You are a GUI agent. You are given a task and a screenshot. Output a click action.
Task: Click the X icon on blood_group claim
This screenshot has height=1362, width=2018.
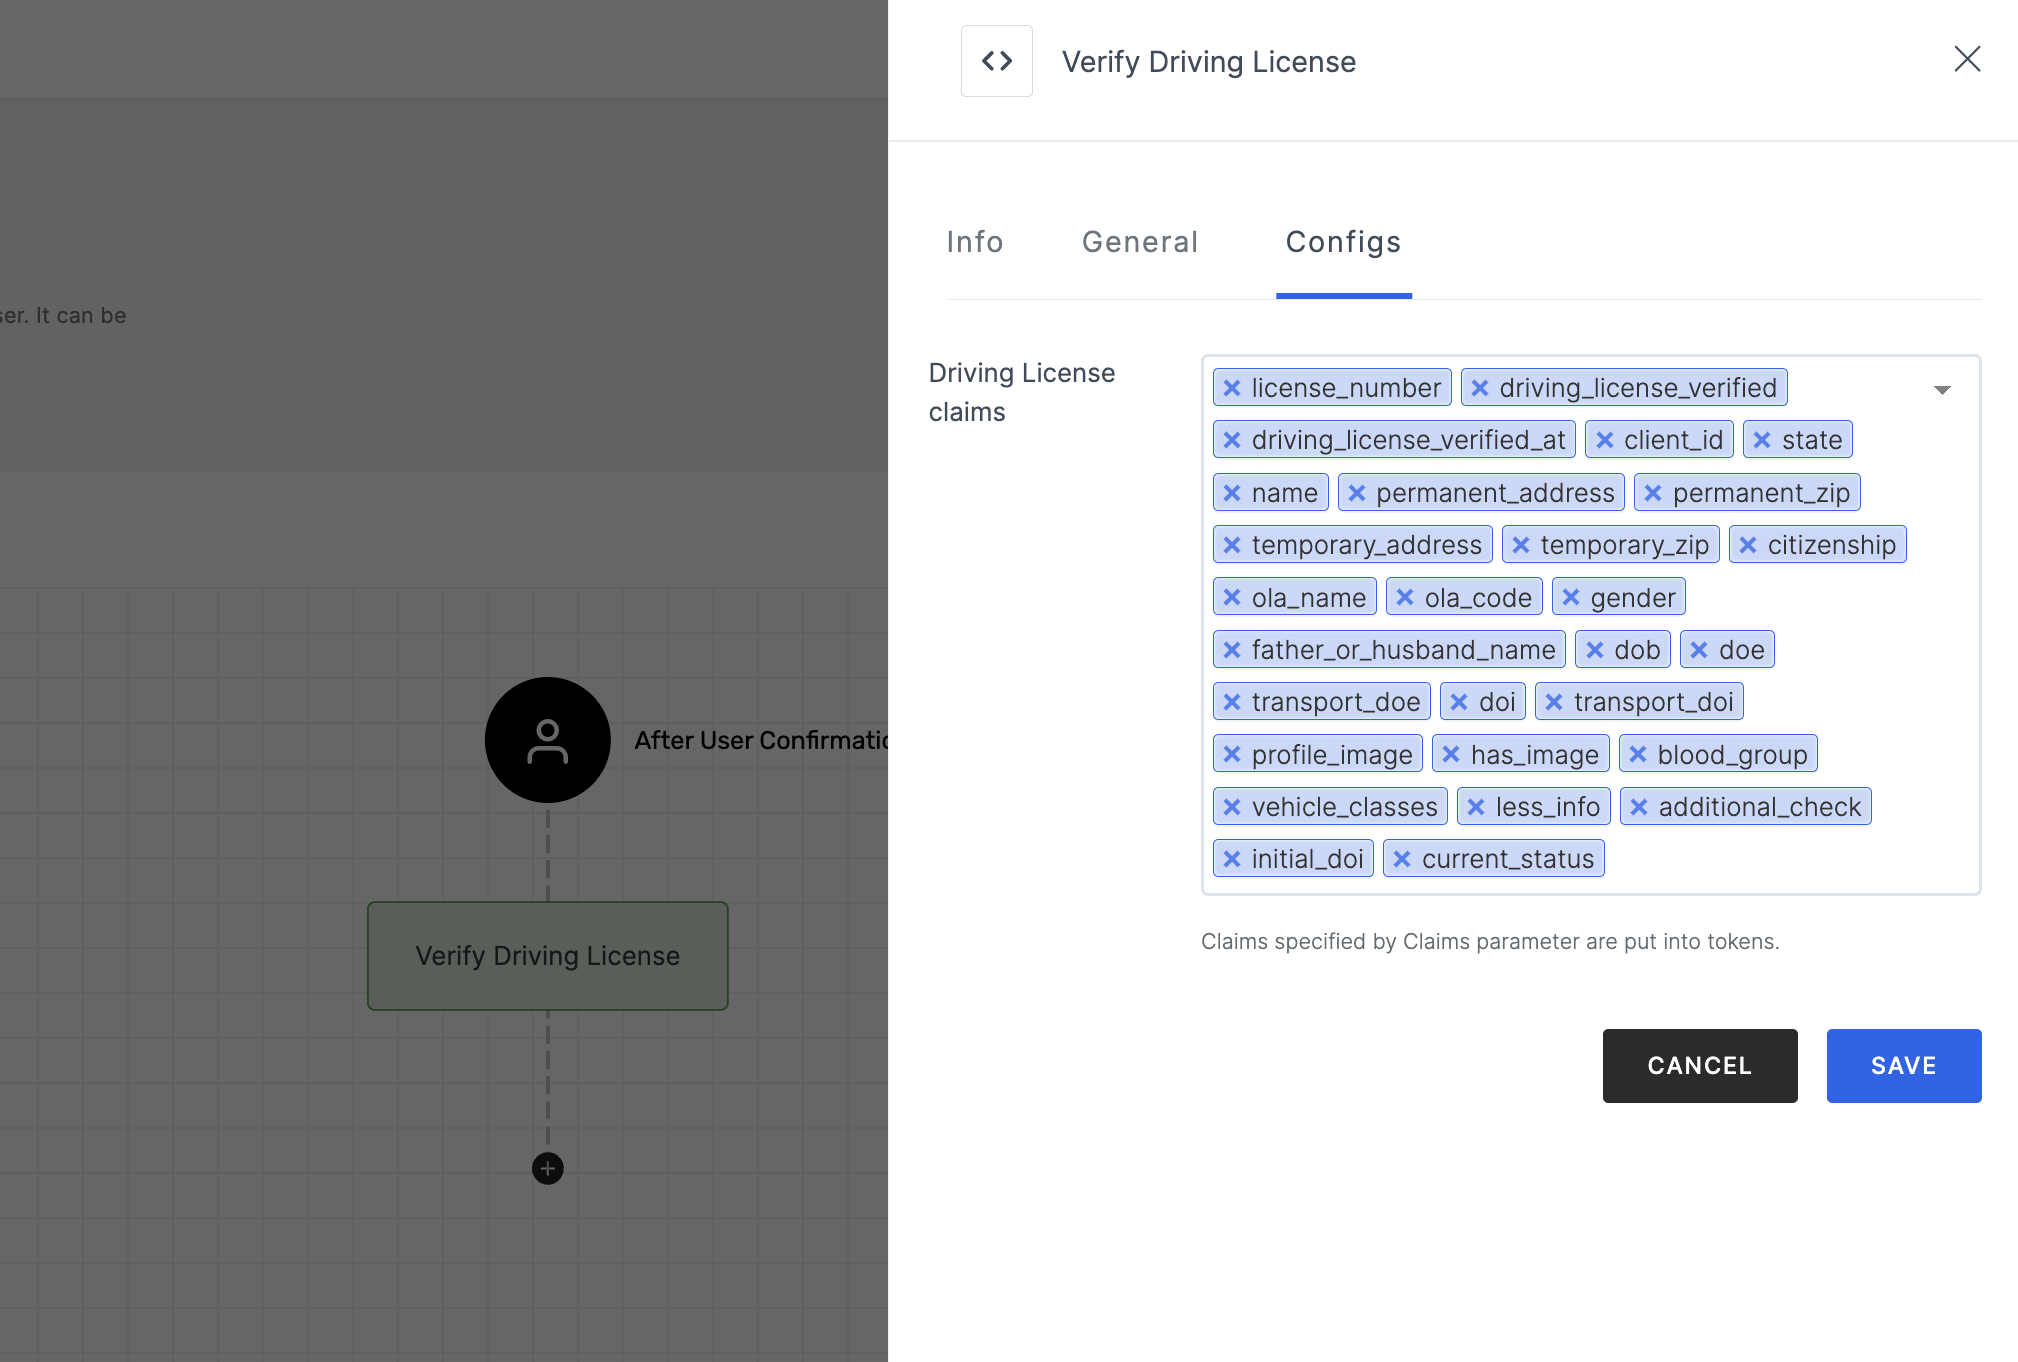pyautogui.click(x=1640, y=754)
